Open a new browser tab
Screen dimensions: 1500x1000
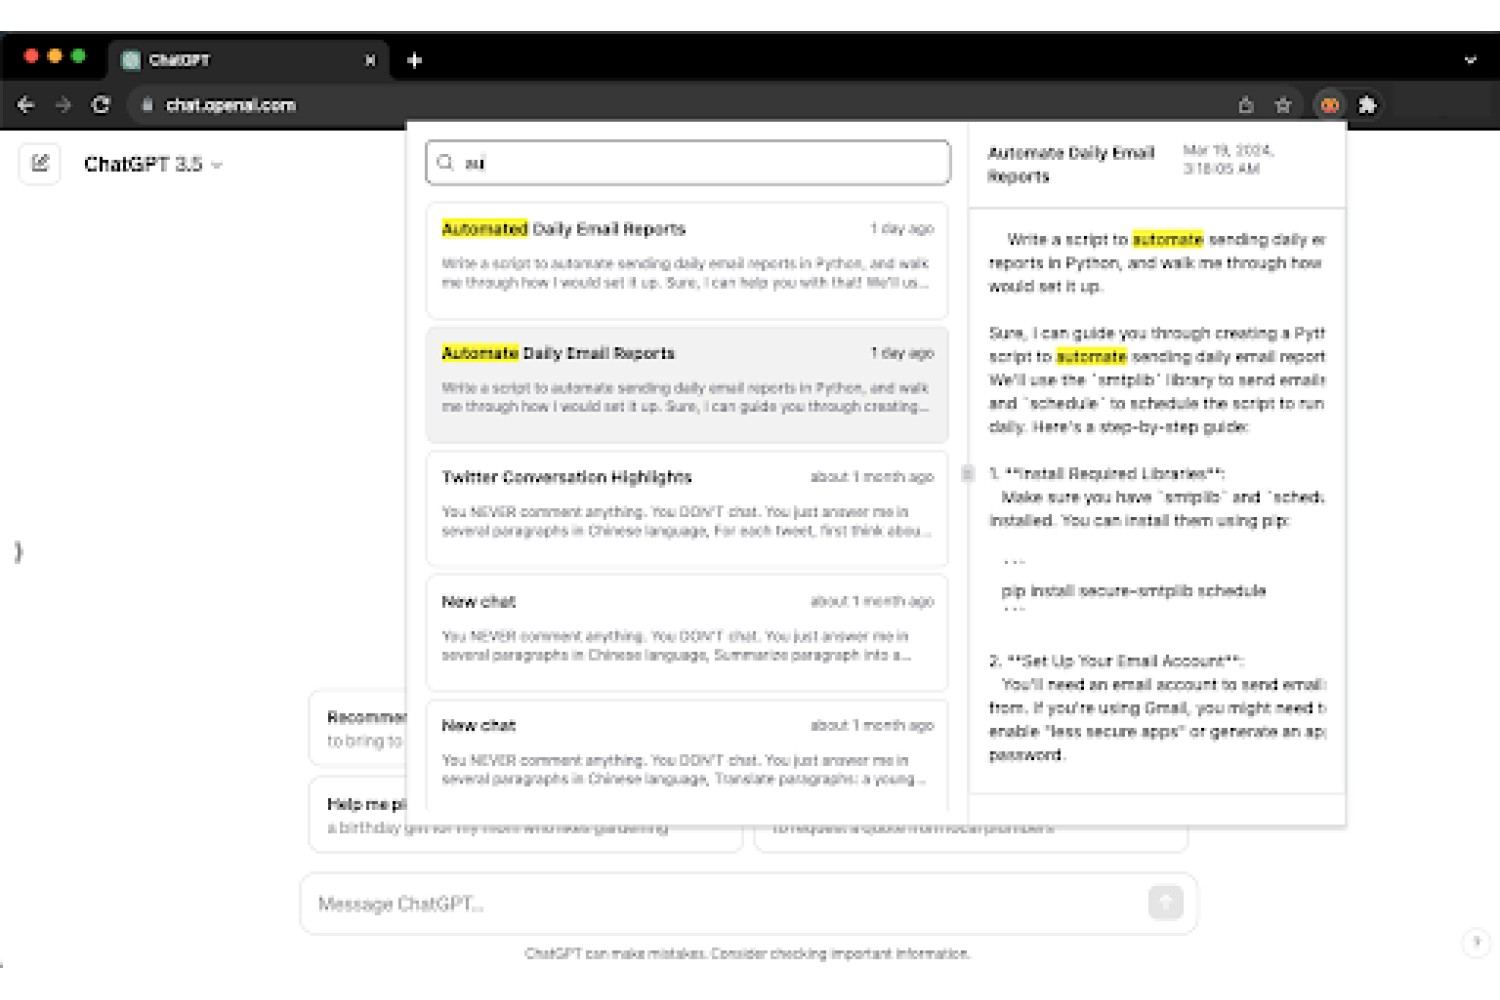pos(414,60)
